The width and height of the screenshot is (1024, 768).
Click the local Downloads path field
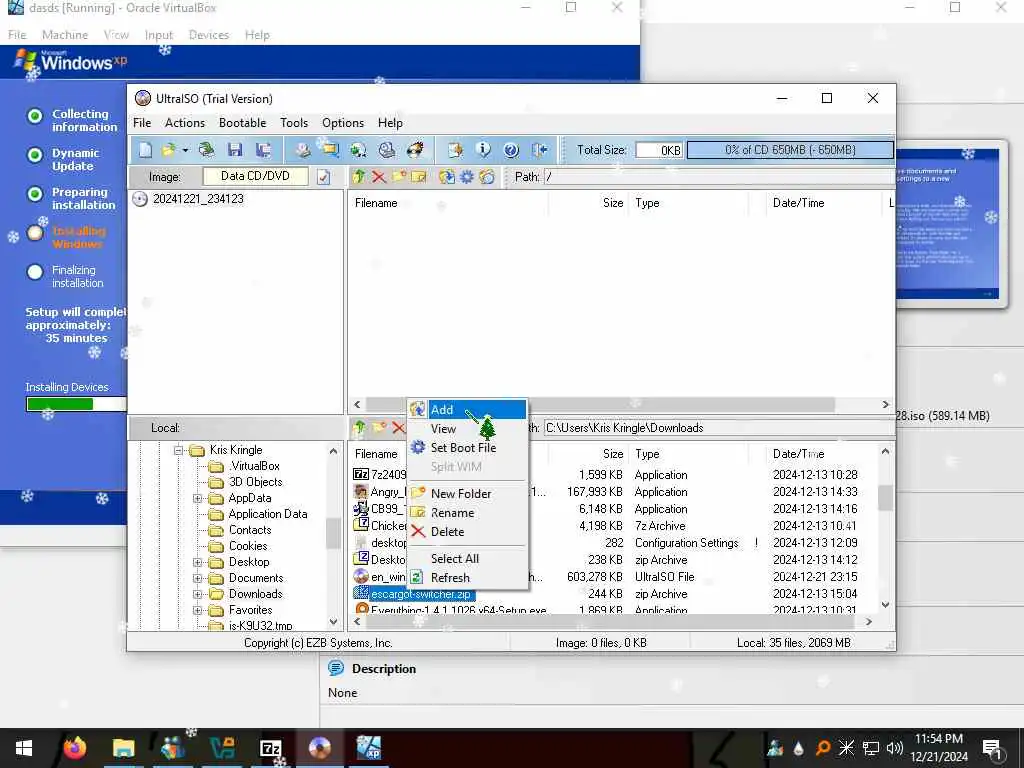[x=719, y=428]
